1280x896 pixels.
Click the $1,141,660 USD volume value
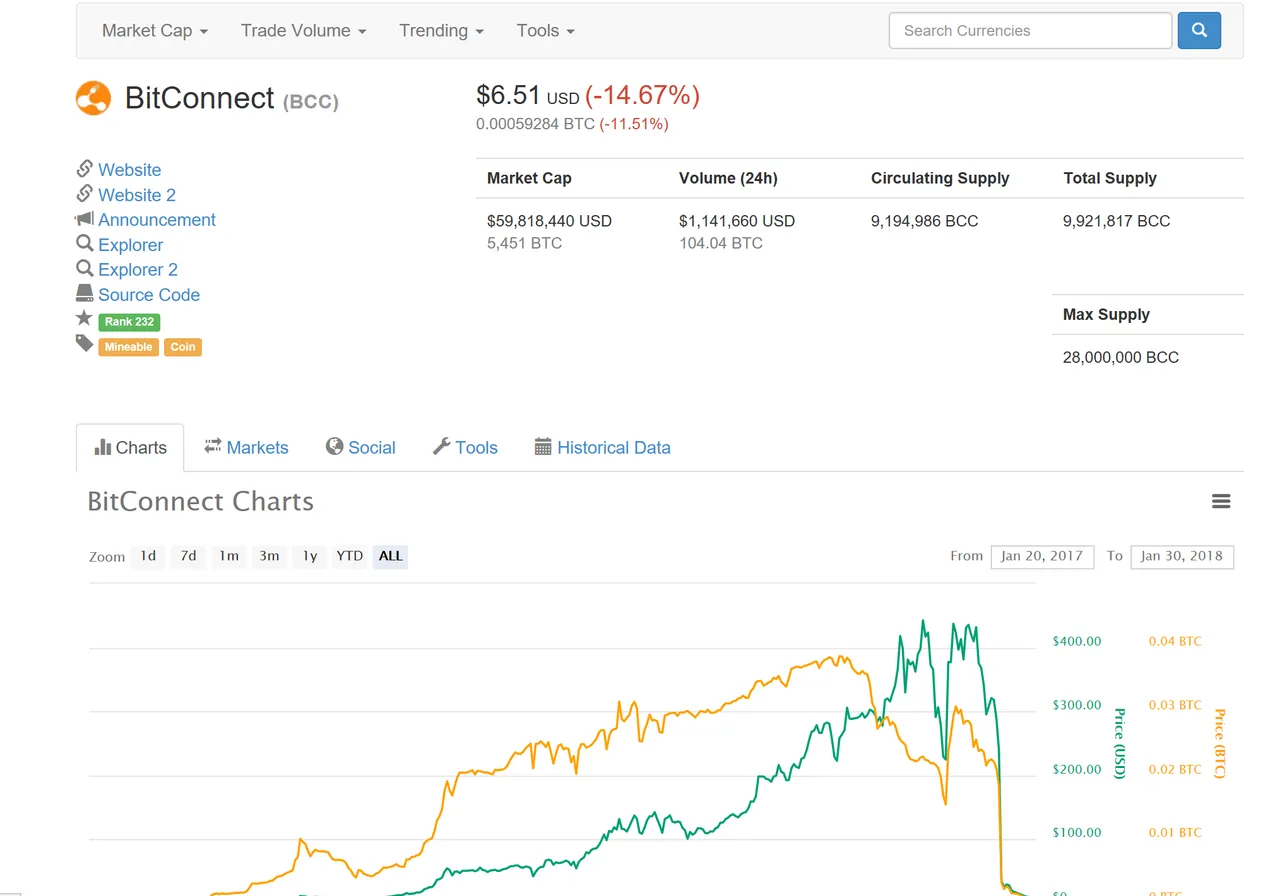737,221
